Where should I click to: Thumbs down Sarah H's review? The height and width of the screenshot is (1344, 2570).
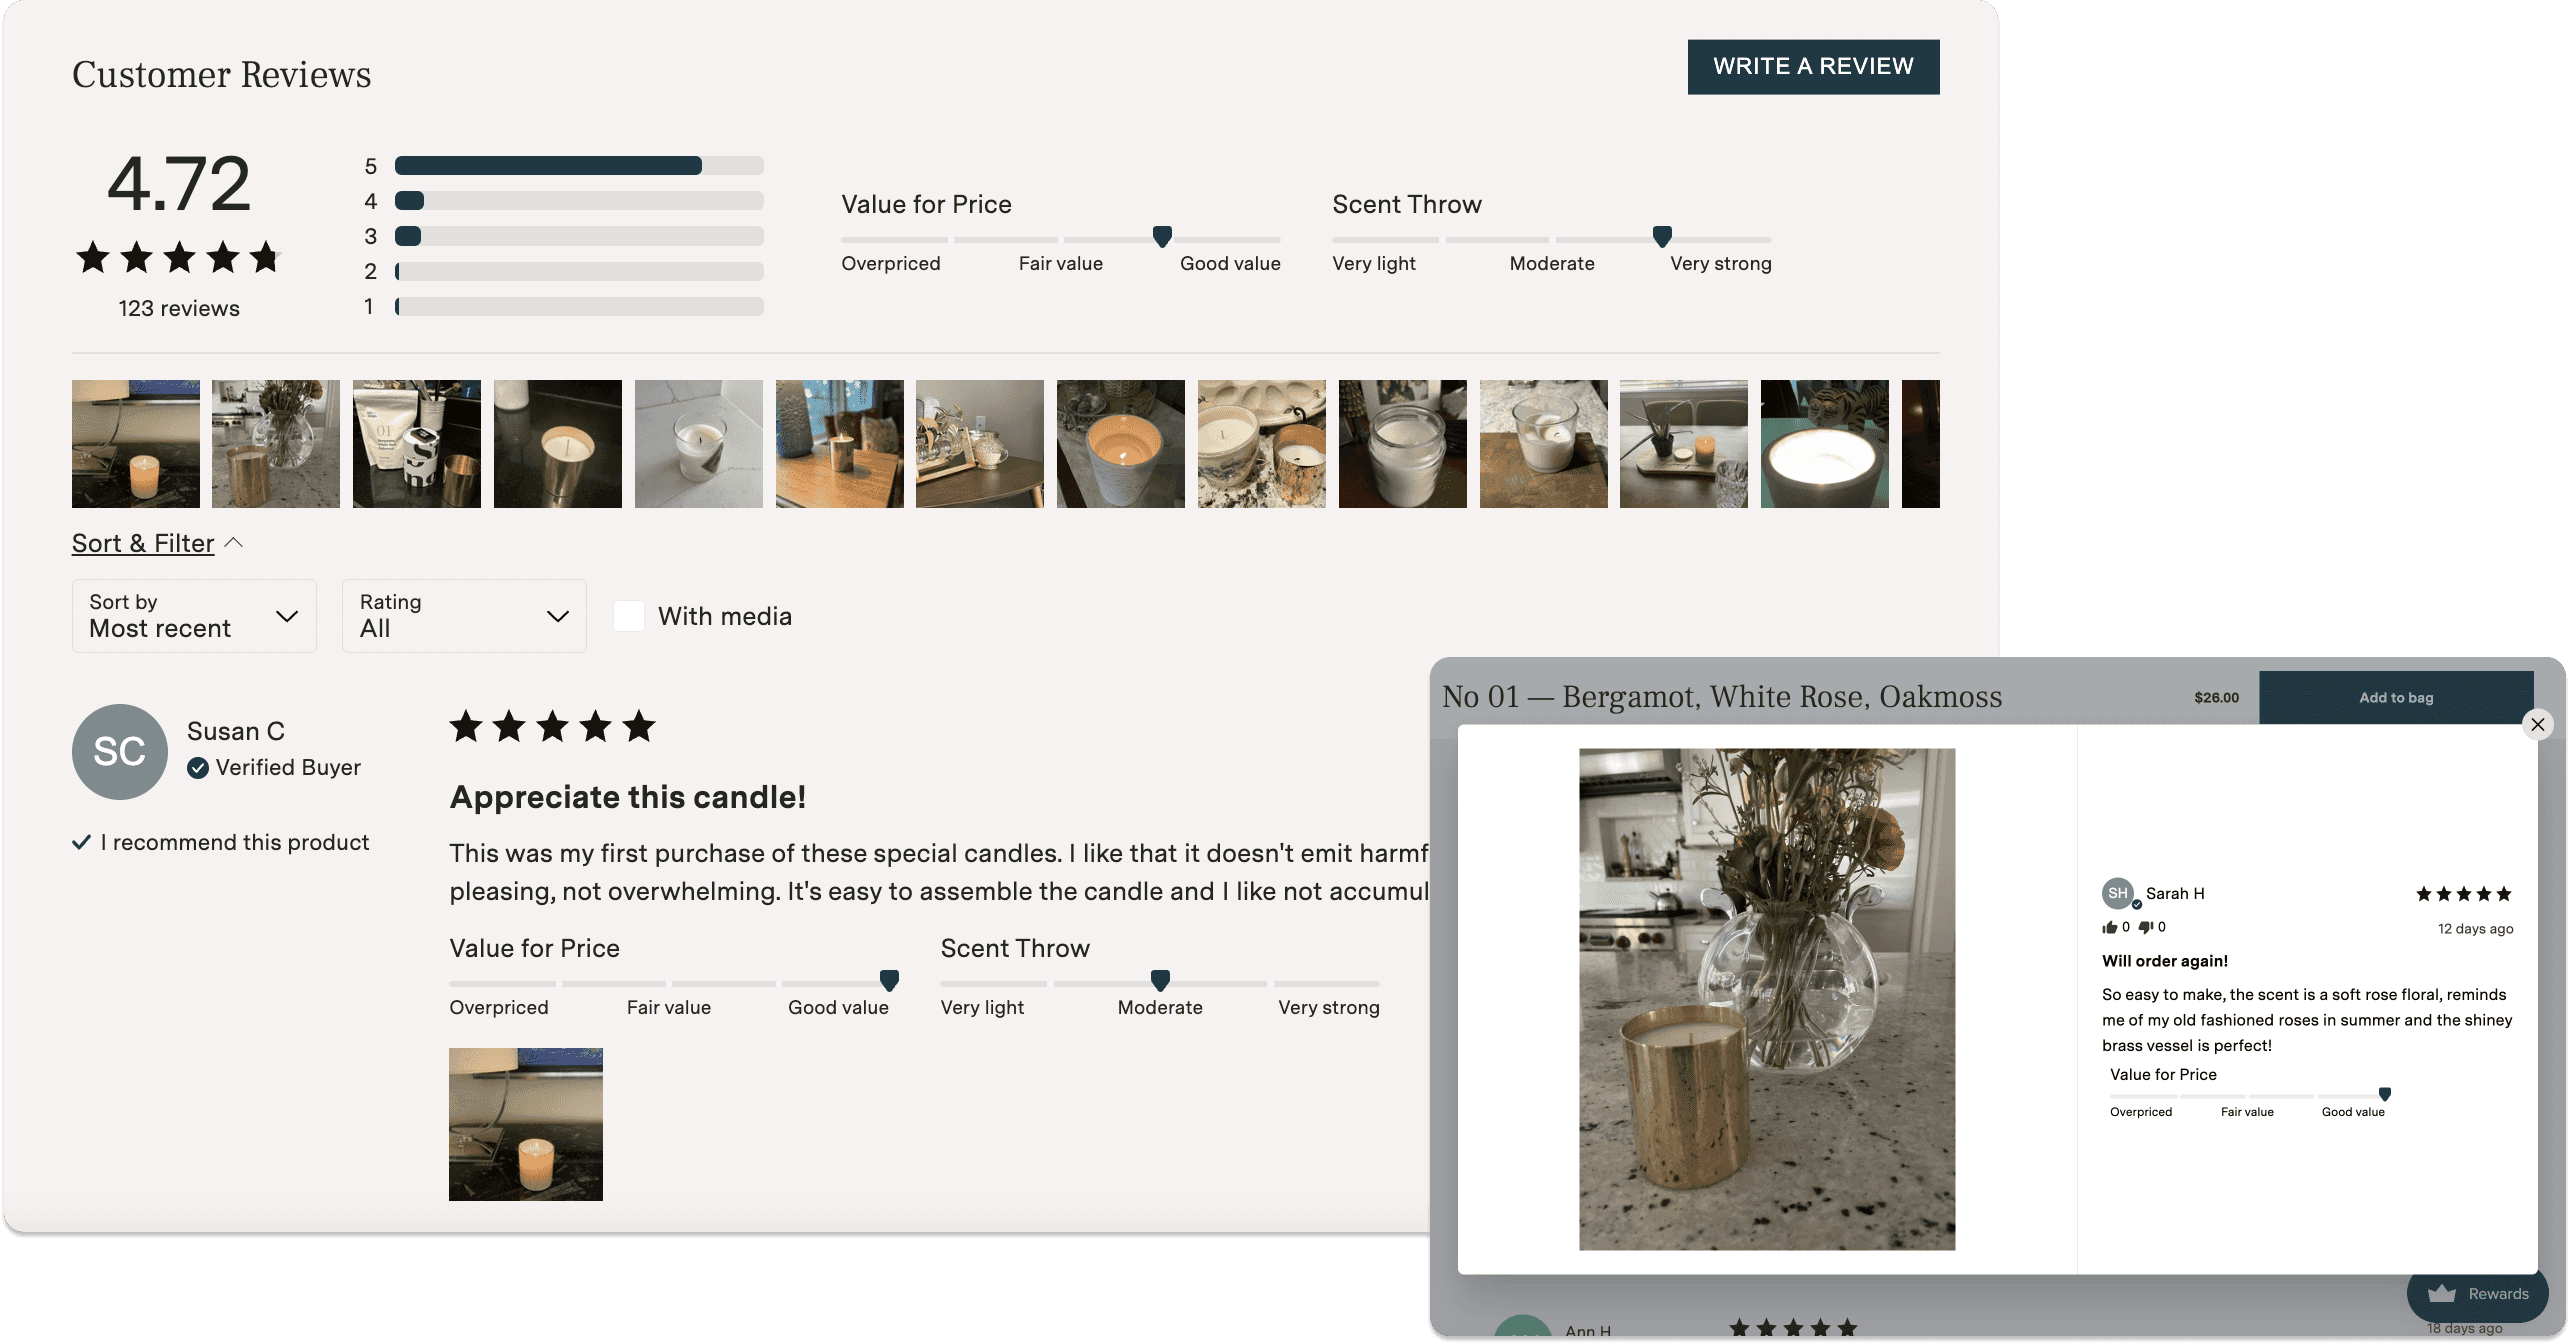pos(2145,927)
